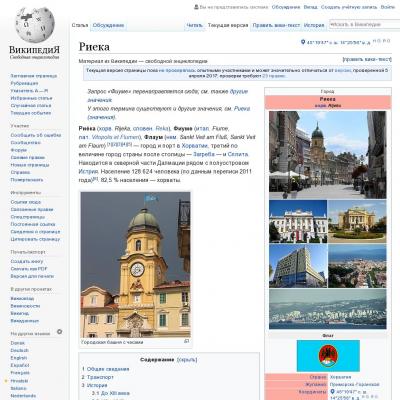Jump to the 'Транспорт' contents entry
This screenshot has width=400, height=400.
point(100,377)
